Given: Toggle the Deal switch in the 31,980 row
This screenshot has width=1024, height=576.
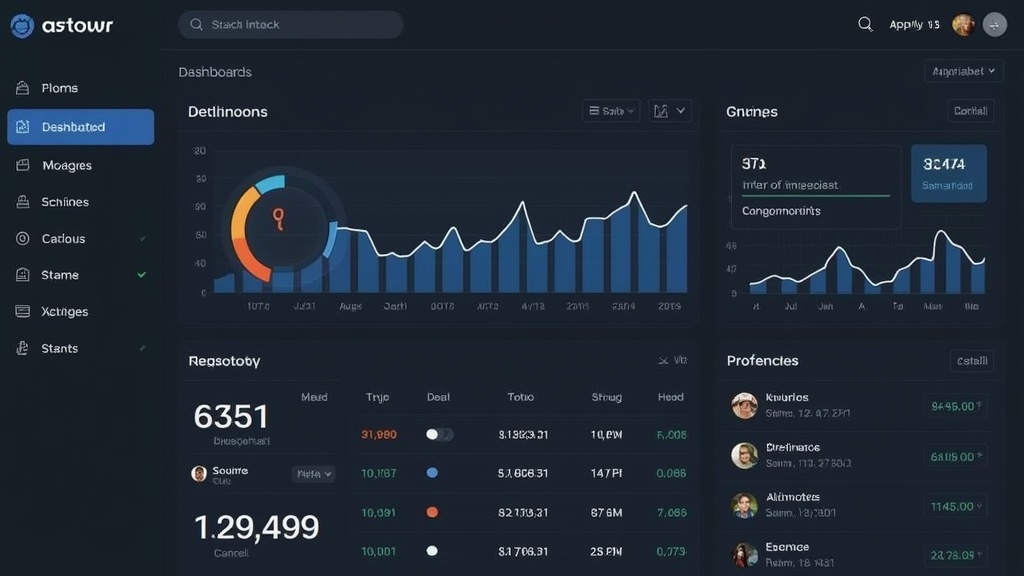Looking at the screenshot, I should [x=440, y=434].
